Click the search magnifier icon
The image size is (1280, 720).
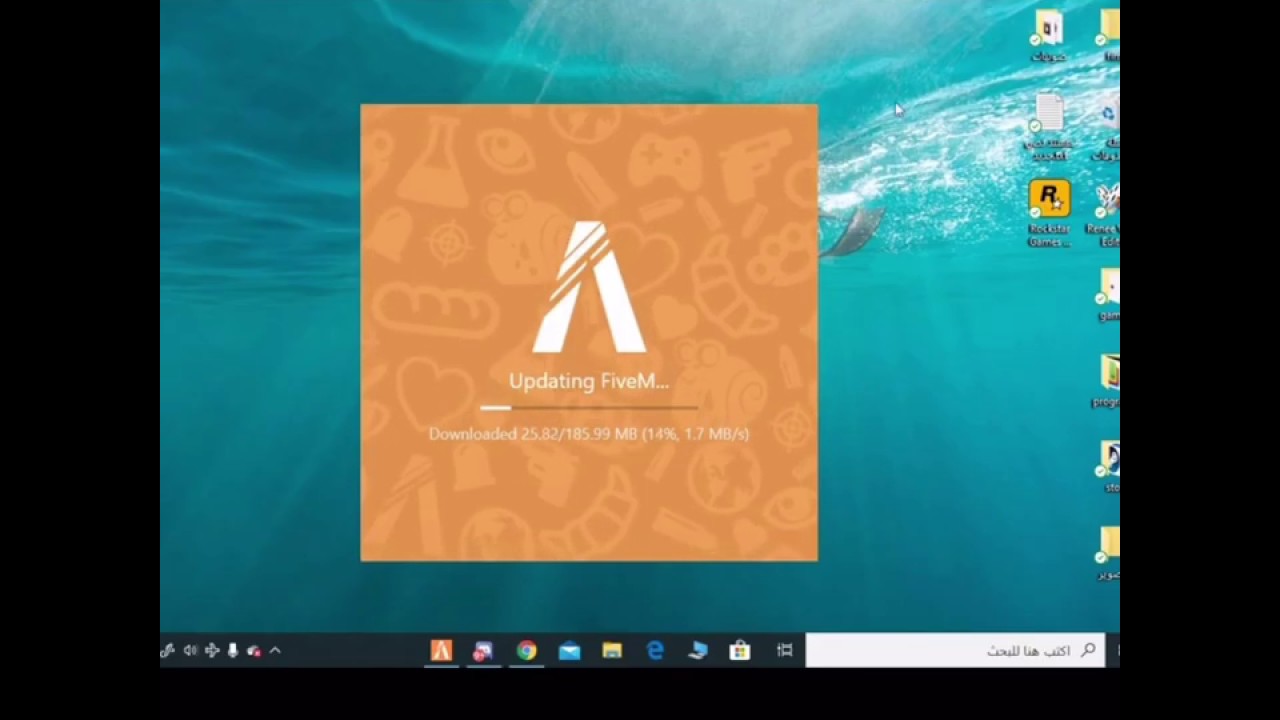point(1088,650)
